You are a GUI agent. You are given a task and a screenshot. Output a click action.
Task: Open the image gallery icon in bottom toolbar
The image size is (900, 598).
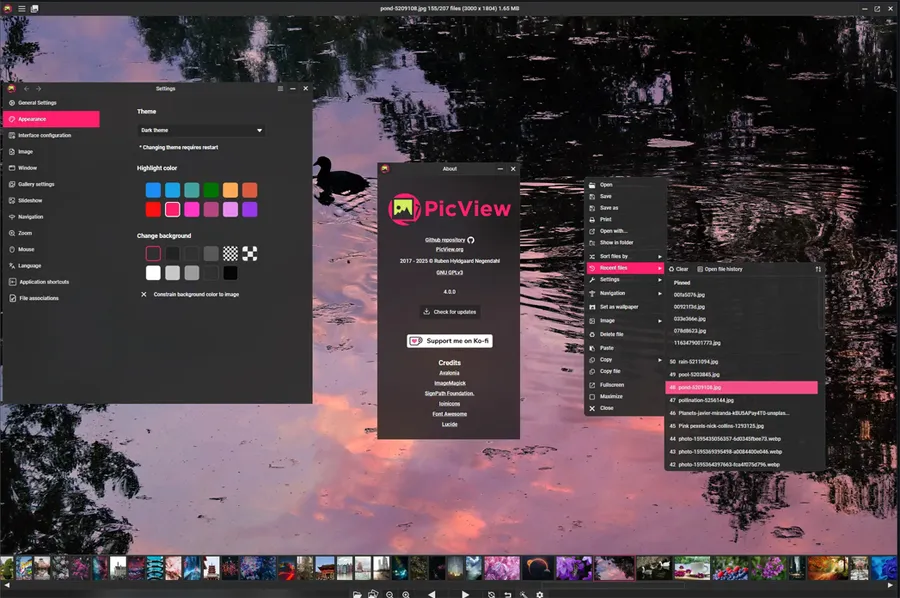click(373, 594)
